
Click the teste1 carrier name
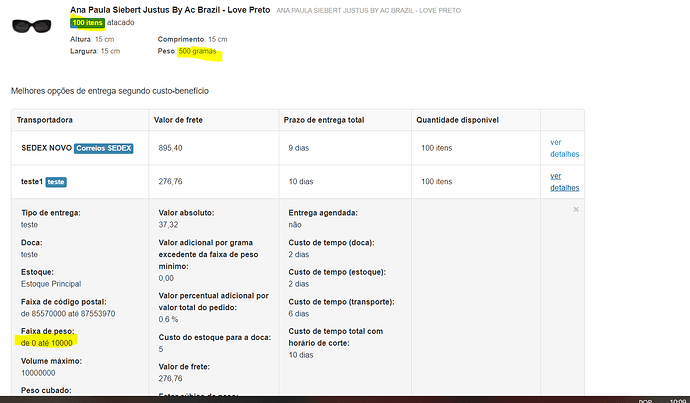pos(32,181)
